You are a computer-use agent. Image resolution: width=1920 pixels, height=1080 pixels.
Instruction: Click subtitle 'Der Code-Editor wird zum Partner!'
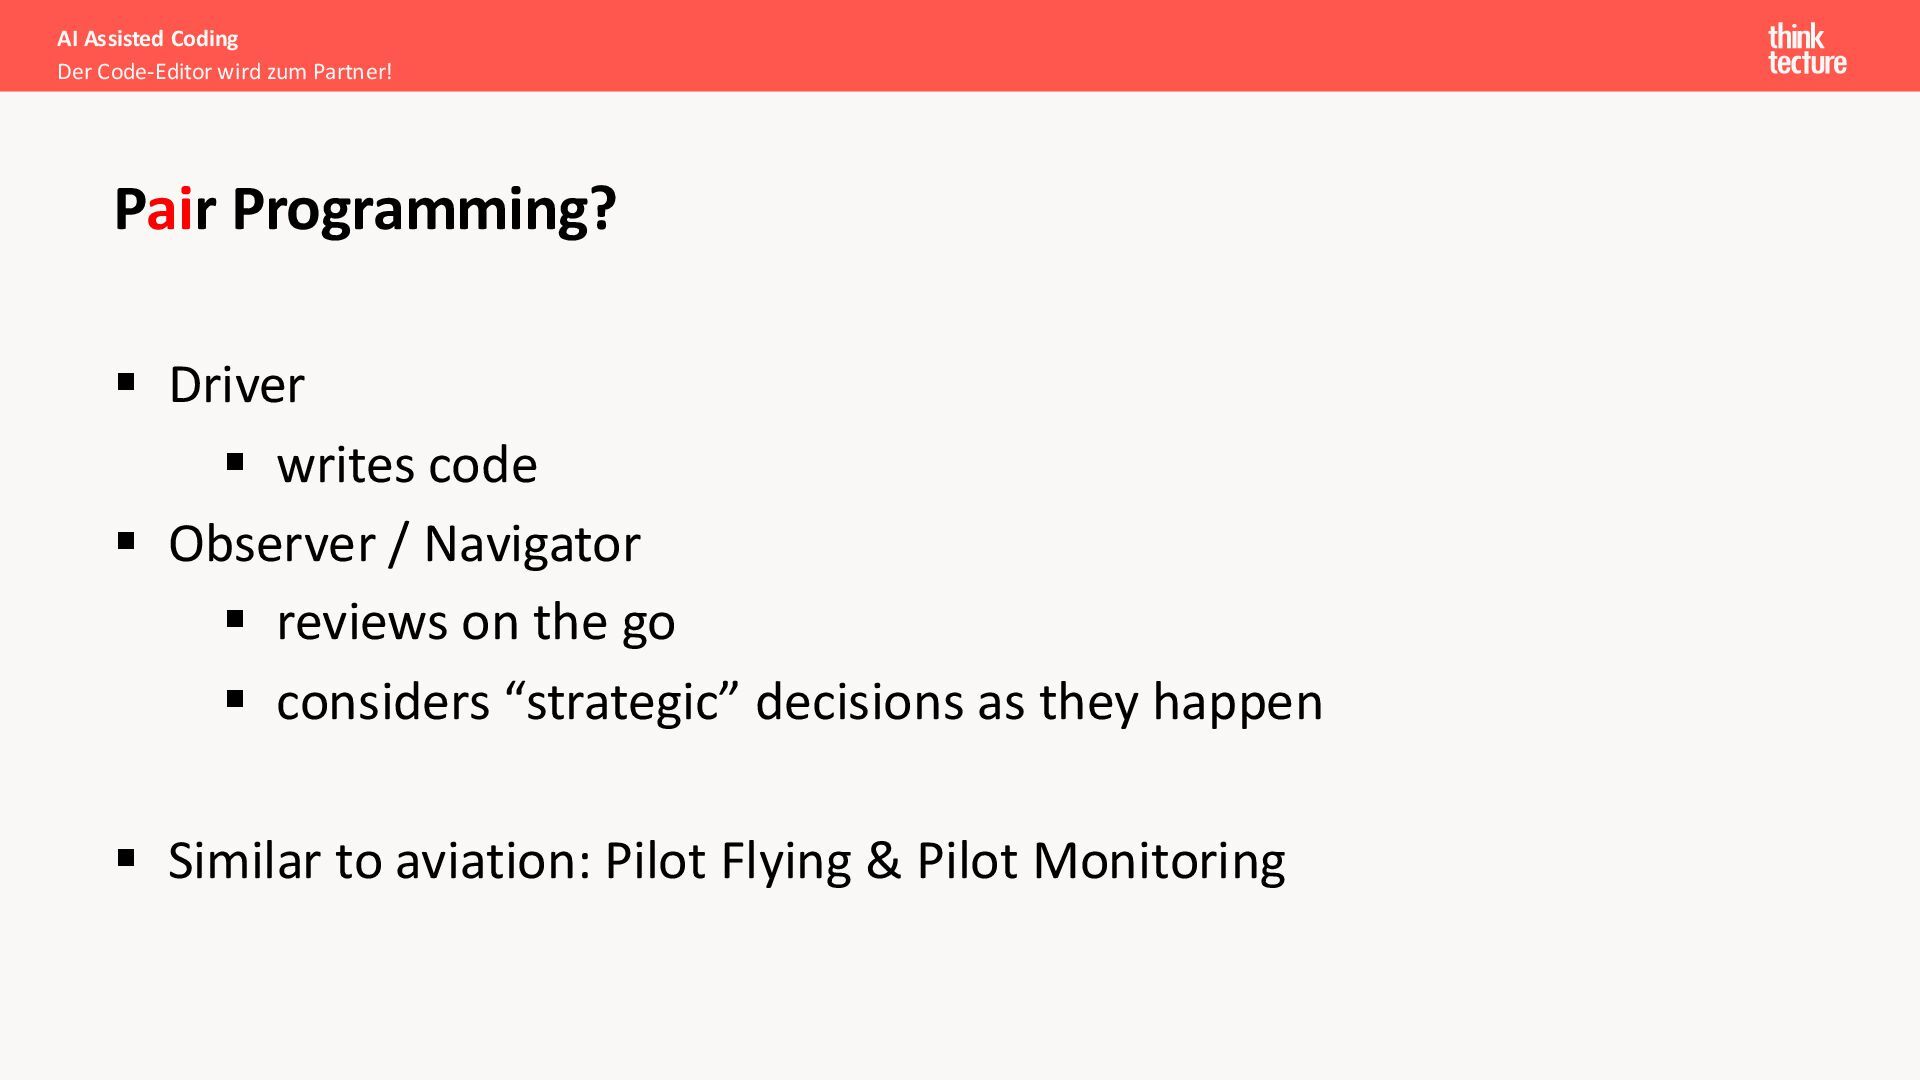tap(224, 72)
